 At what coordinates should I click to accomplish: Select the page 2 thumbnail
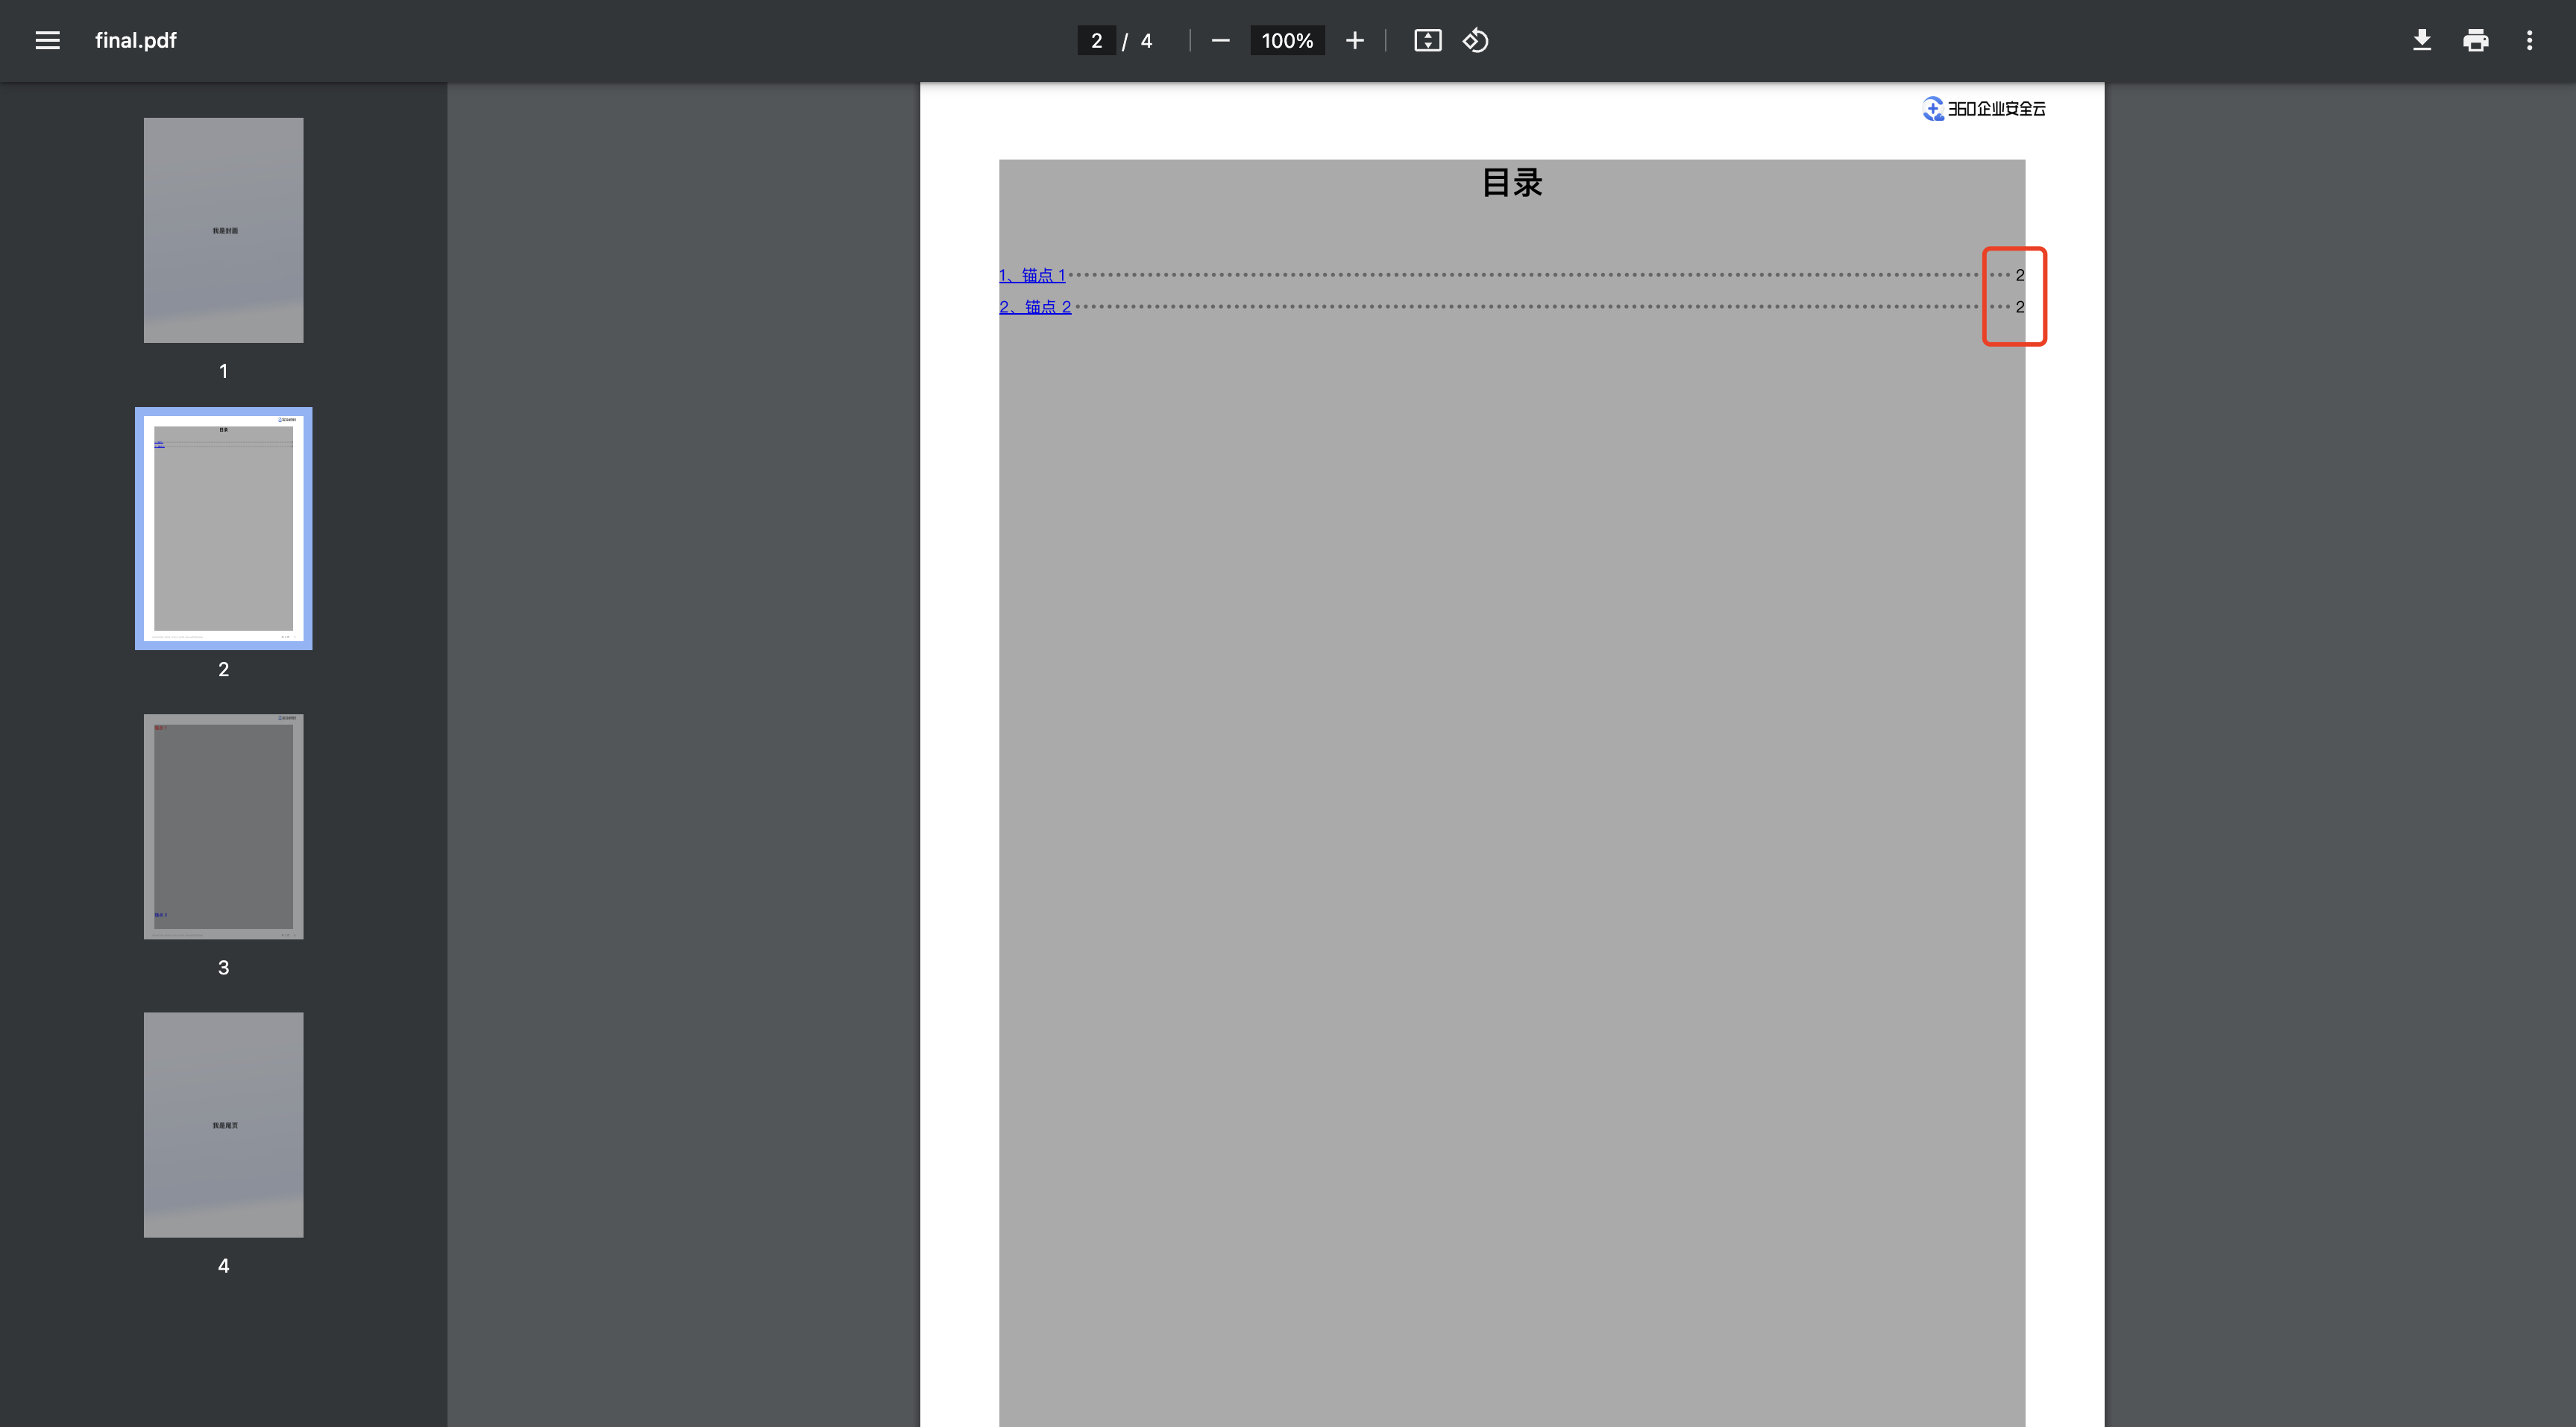click(223, 528)
